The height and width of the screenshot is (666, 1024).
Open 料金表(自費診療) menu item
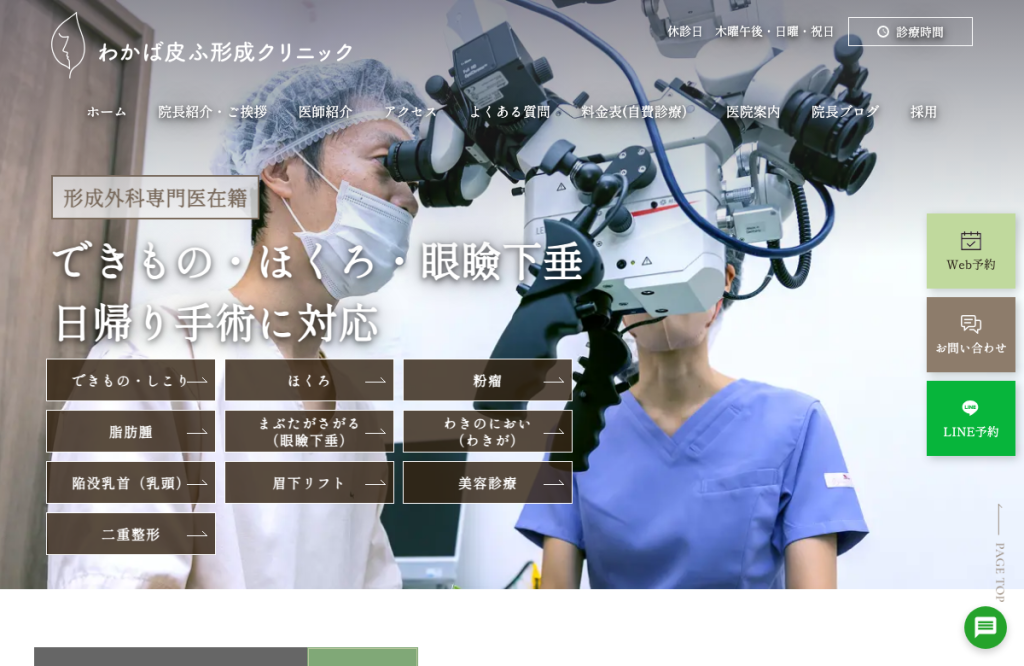coord(634,112)
